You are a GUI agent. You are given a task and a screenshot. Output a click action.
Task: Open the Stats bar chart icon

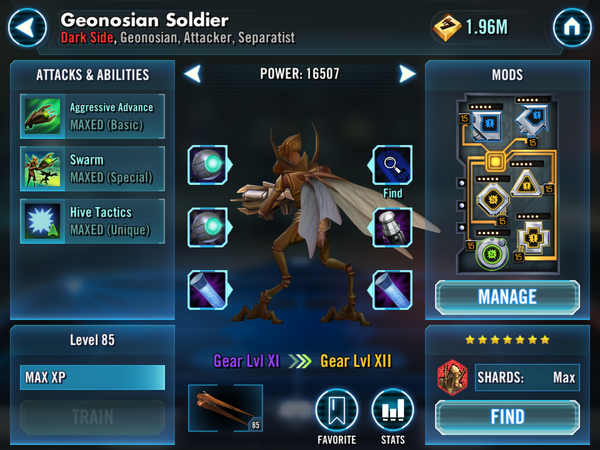pos(393,410)
